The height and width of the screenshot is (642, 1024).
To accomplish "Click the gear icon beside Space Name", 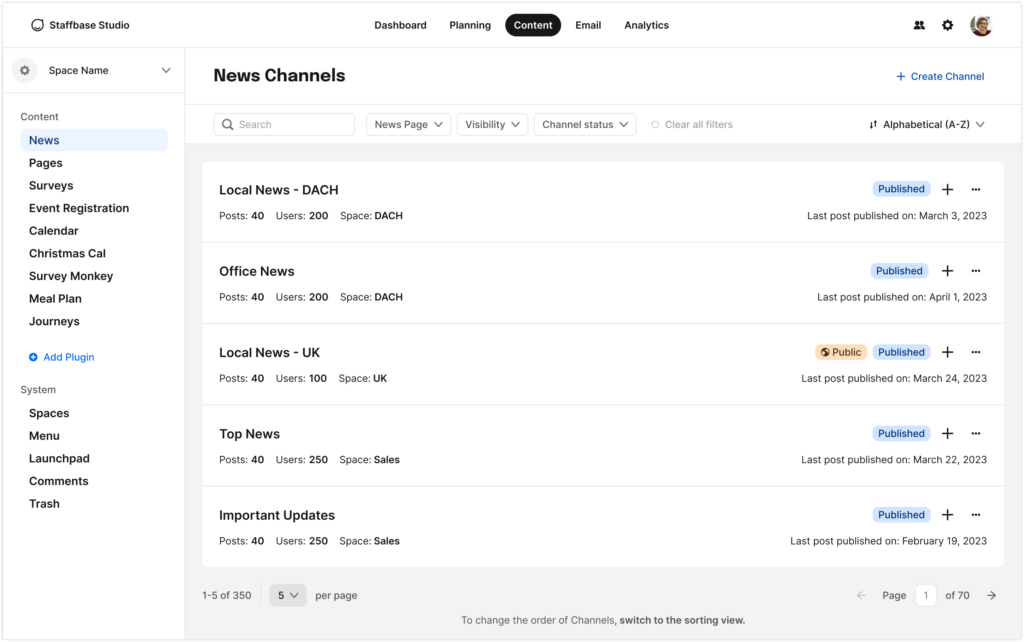I will click(24, 70).
